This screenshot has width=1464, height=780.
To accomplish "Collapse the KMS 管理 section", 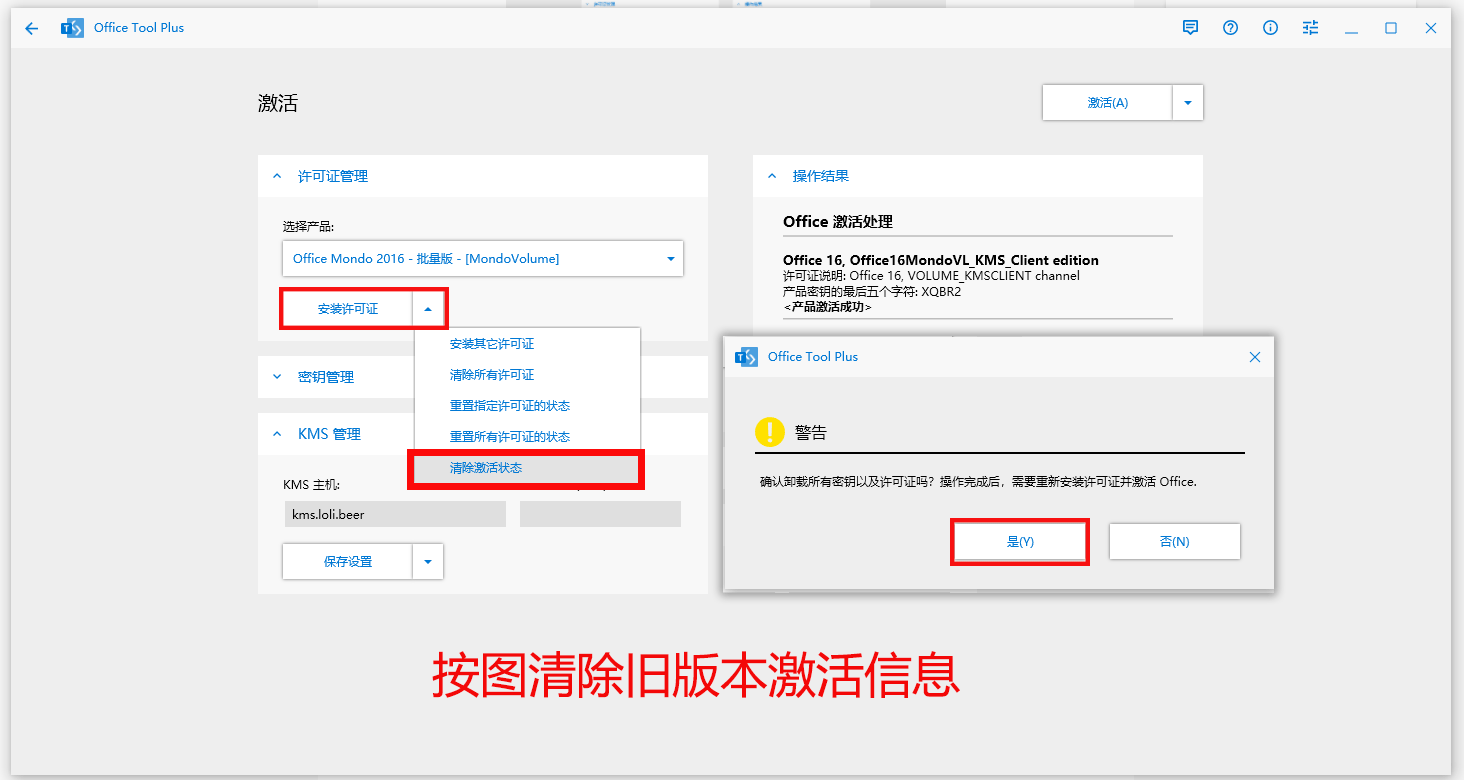I will click(x=277, y=433).
